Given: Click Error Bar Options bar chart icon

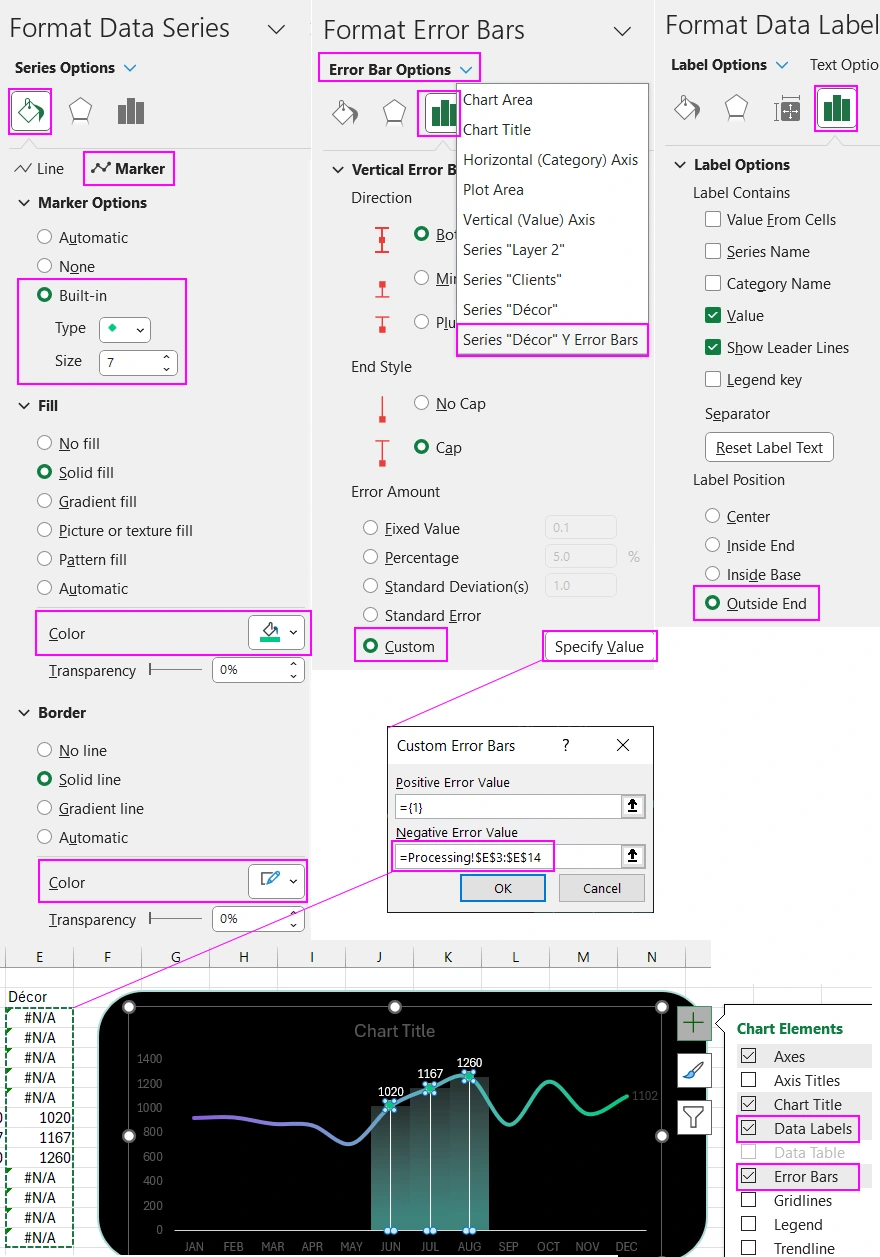Looking at the screenshot, I should tap(438, 113).
